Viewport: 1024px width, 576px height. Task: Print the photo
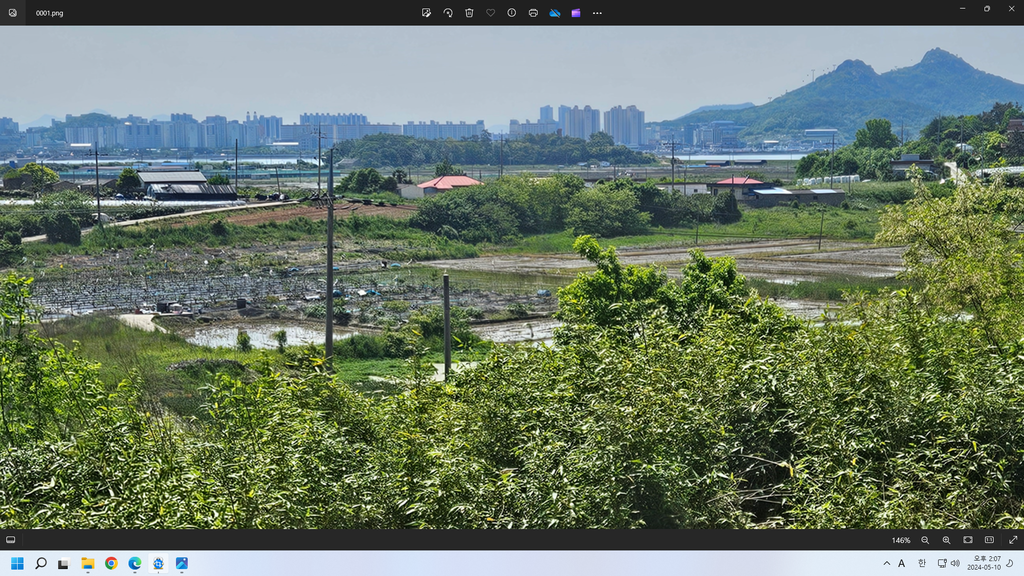pos(533,12)
